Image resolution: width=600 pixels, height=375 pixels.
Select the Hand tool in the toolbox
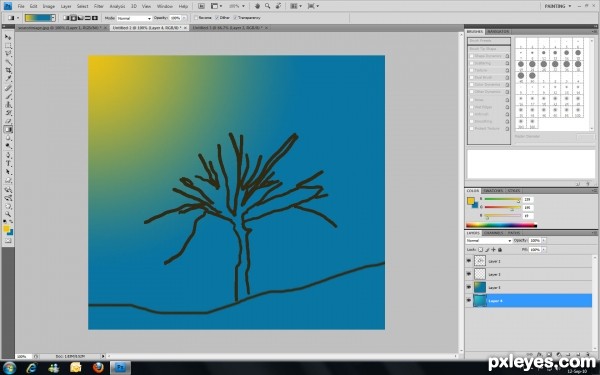(8, 206)
